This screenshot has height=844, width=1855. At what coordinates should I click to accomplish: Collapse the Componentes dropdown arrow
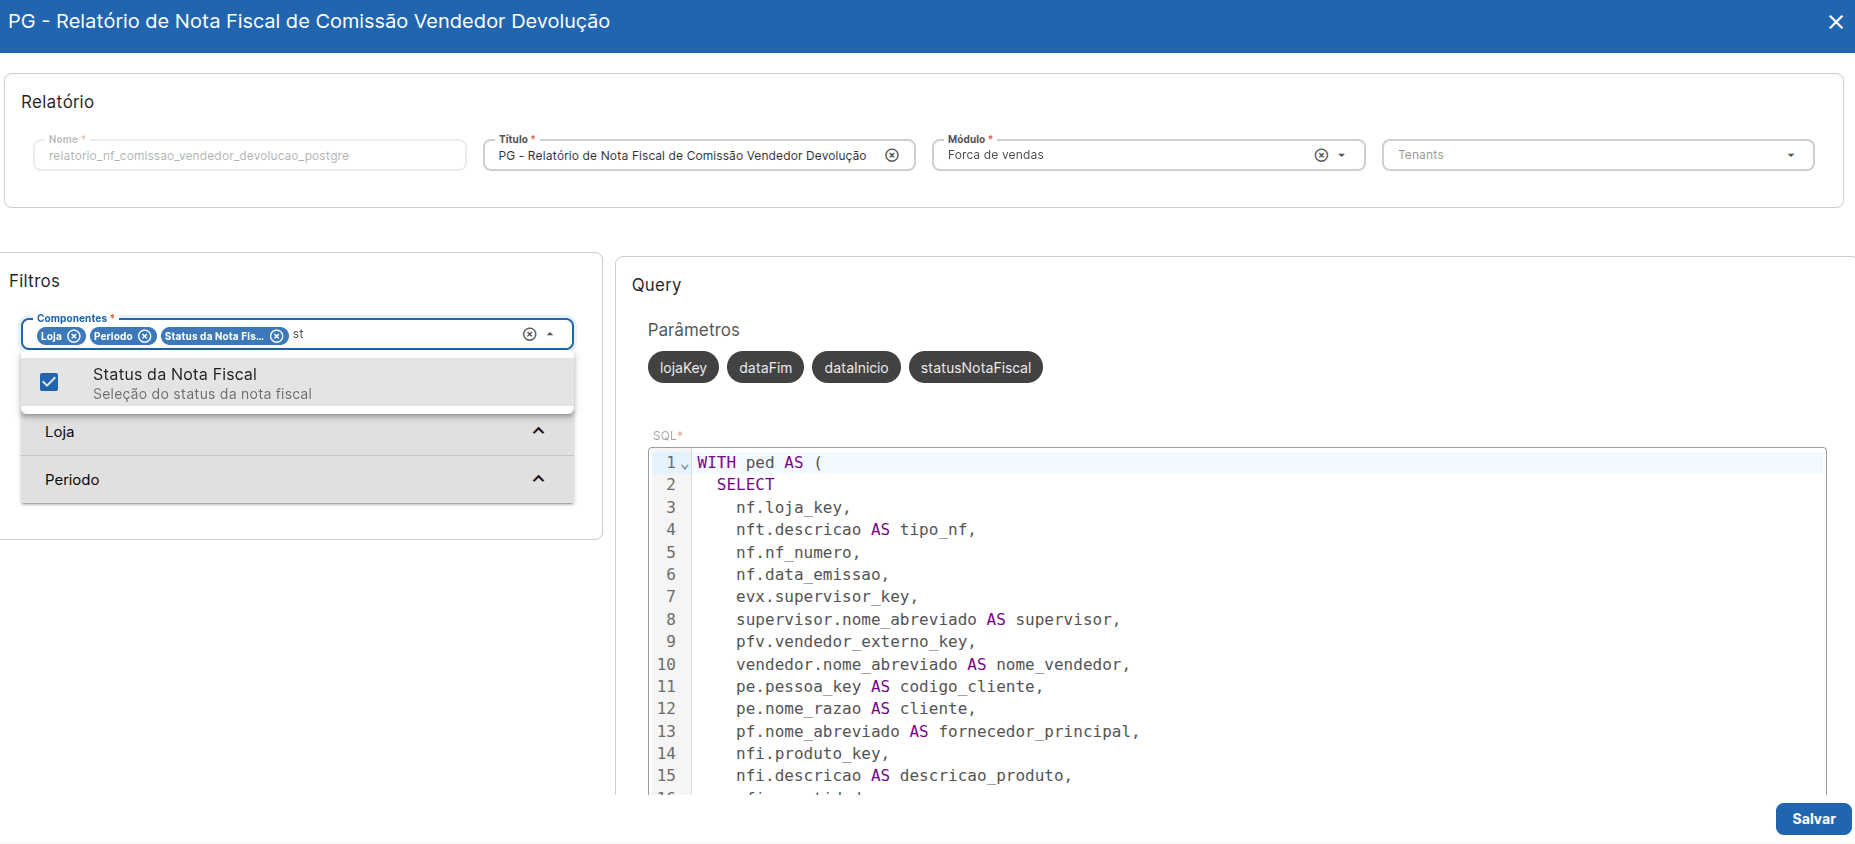coord(550,334)
